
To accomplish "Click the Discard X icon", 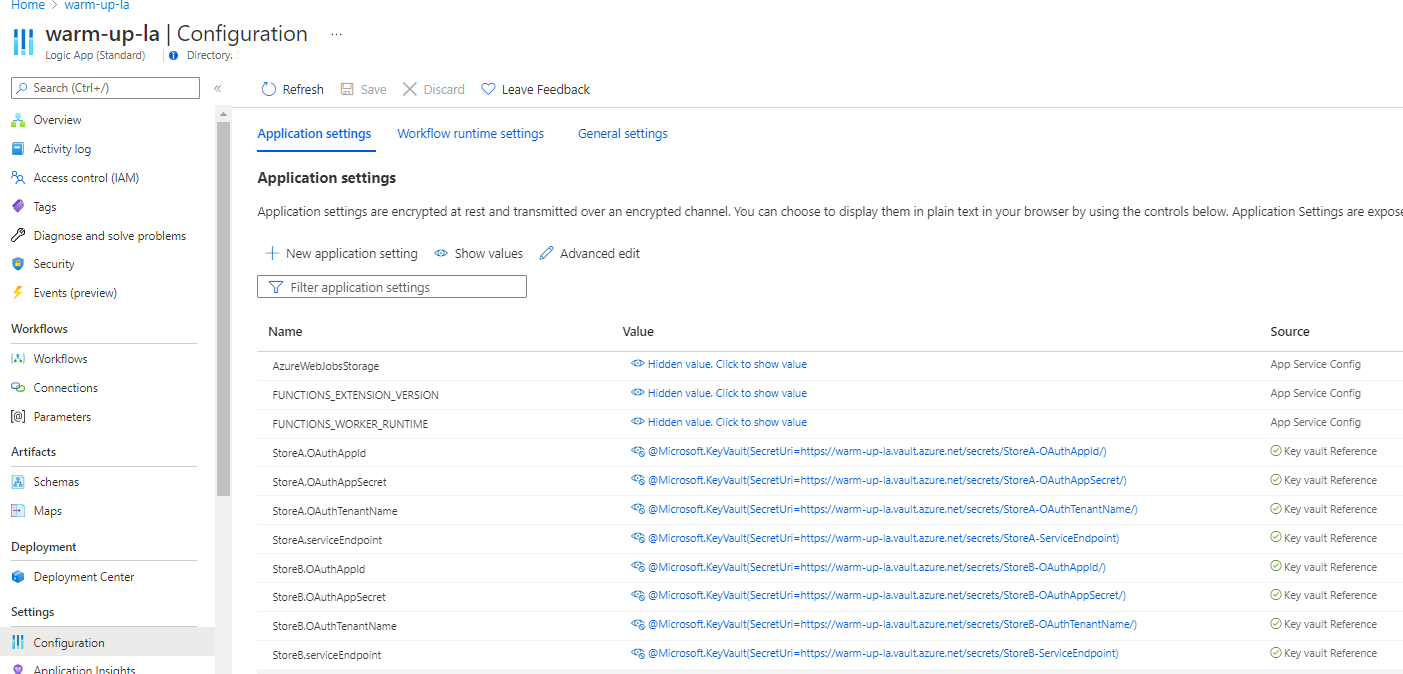I will tap(409, 89).
